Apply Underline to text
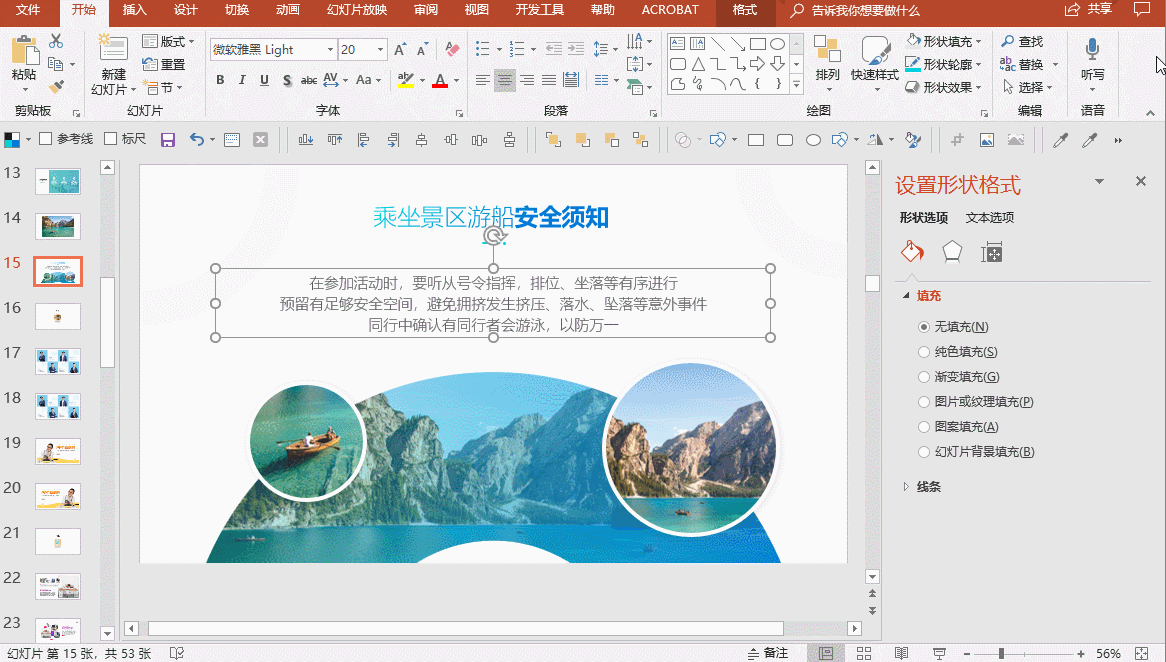 264,80
